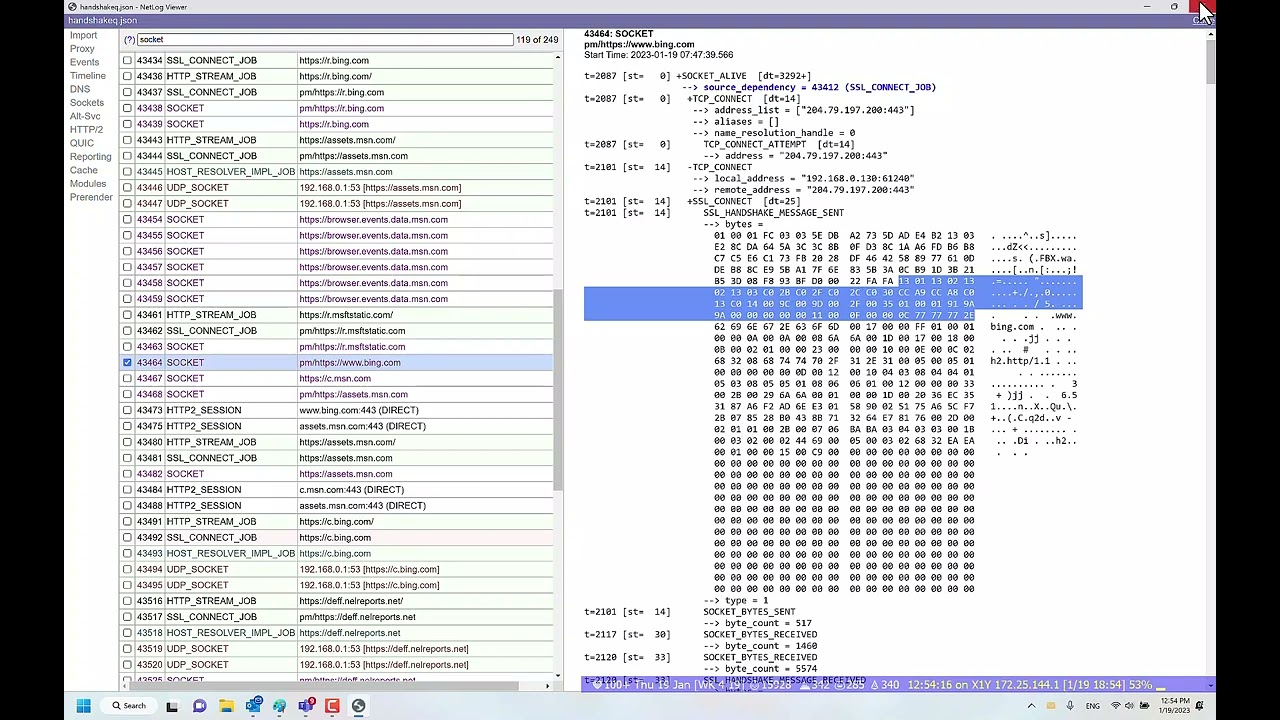The height and width of the screenshot is (720, 1280).
Task: Check the box for event 43434
Action: click(127, 60)
